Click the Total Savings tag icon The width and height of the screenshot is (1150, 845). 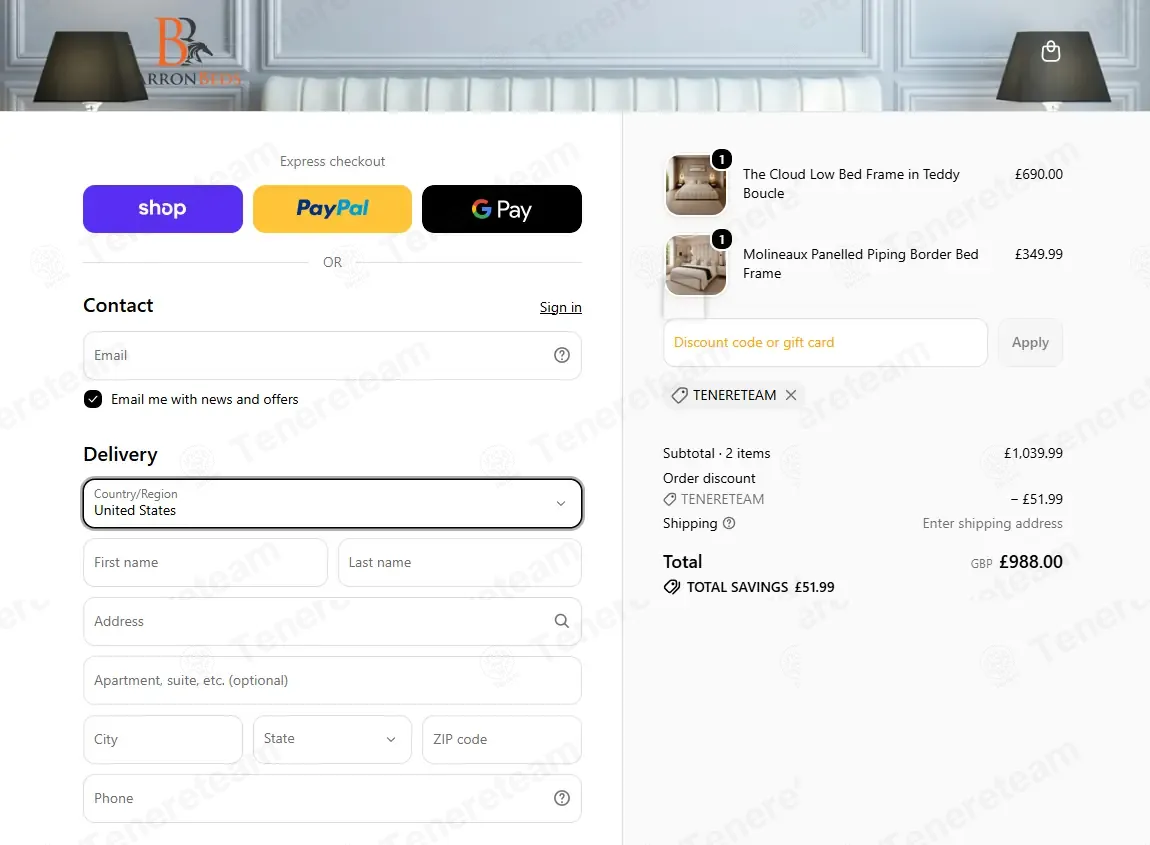pyautogui.click(x=672, y=587)
